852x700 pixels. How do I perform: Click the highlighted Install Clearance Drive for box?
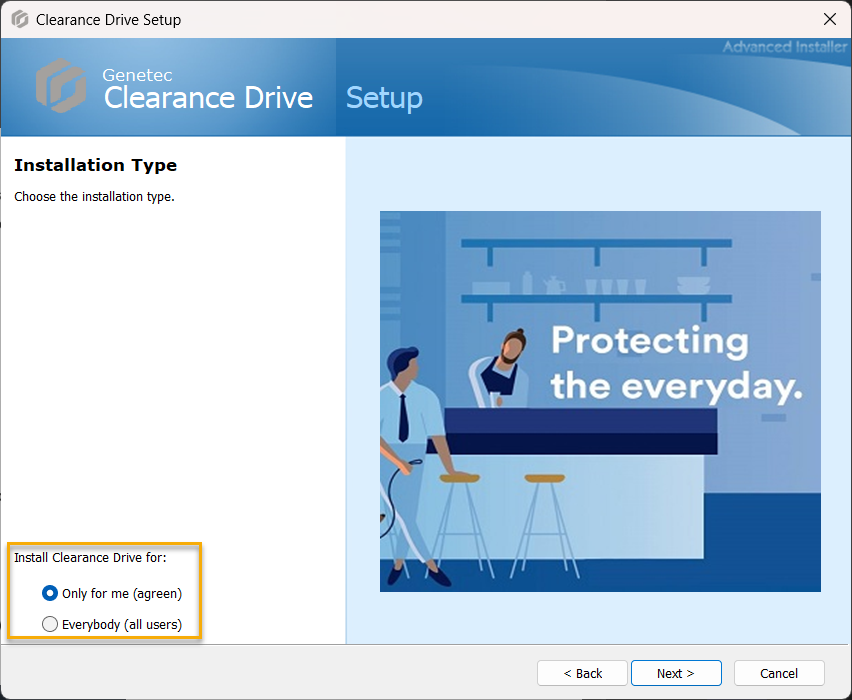pyautogui.click(x=104, y=591)
